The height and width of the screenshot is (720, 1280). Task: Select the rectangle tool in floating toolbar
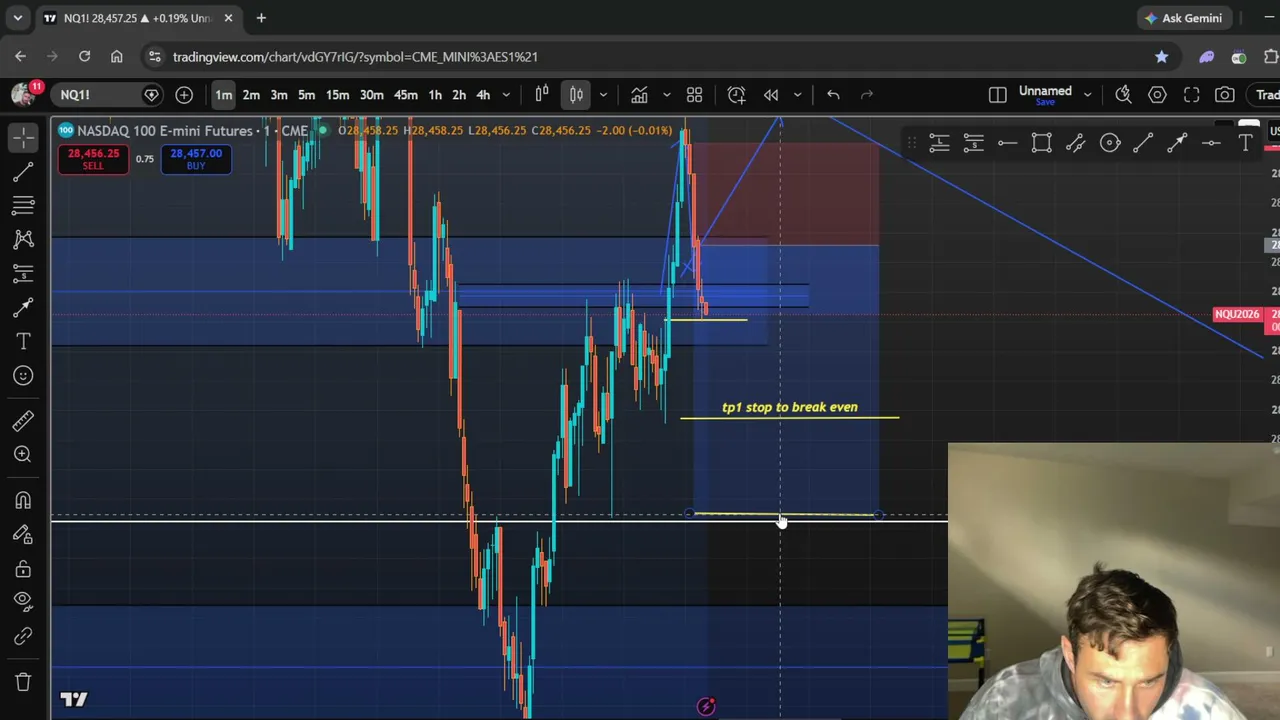coord(1041,144)
